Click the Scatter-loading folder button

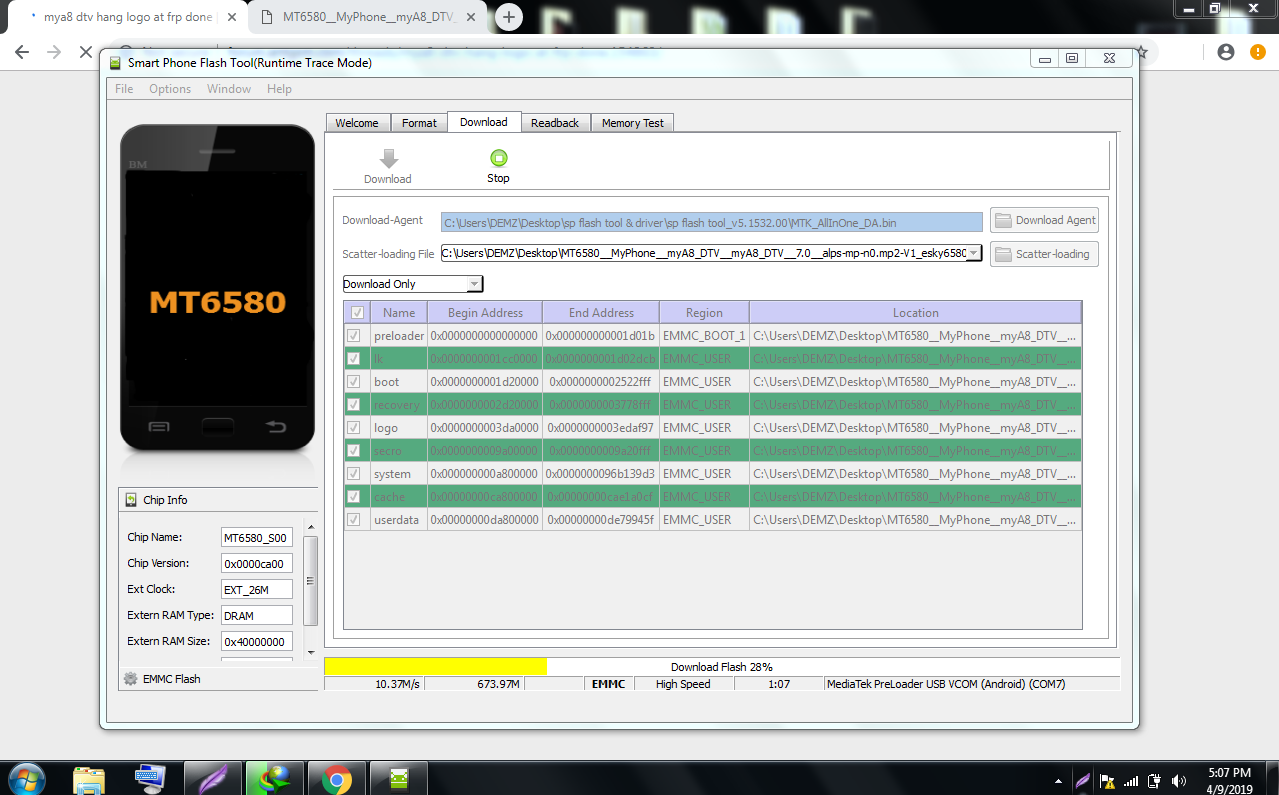pos(1045,254)
